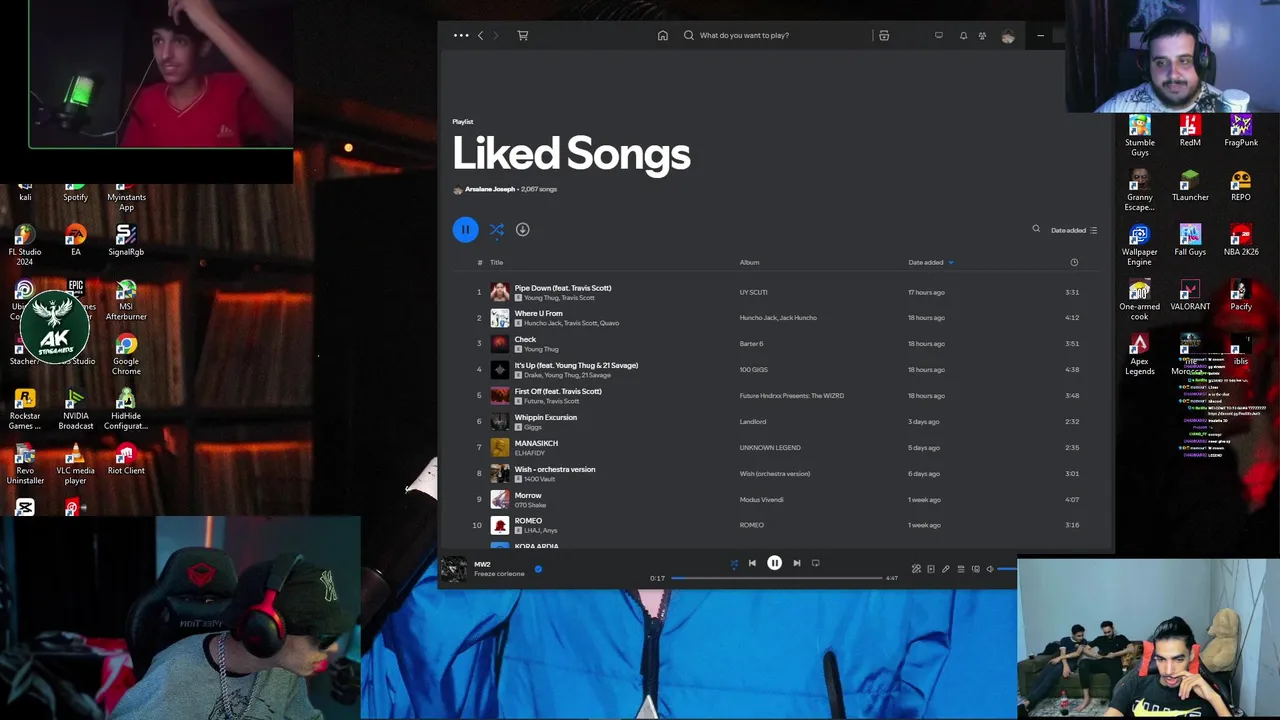Screen dimensions: 1280x720
Task: Open Friend Activity icon in Spotify top bar
Action: (x=982, y=35)
